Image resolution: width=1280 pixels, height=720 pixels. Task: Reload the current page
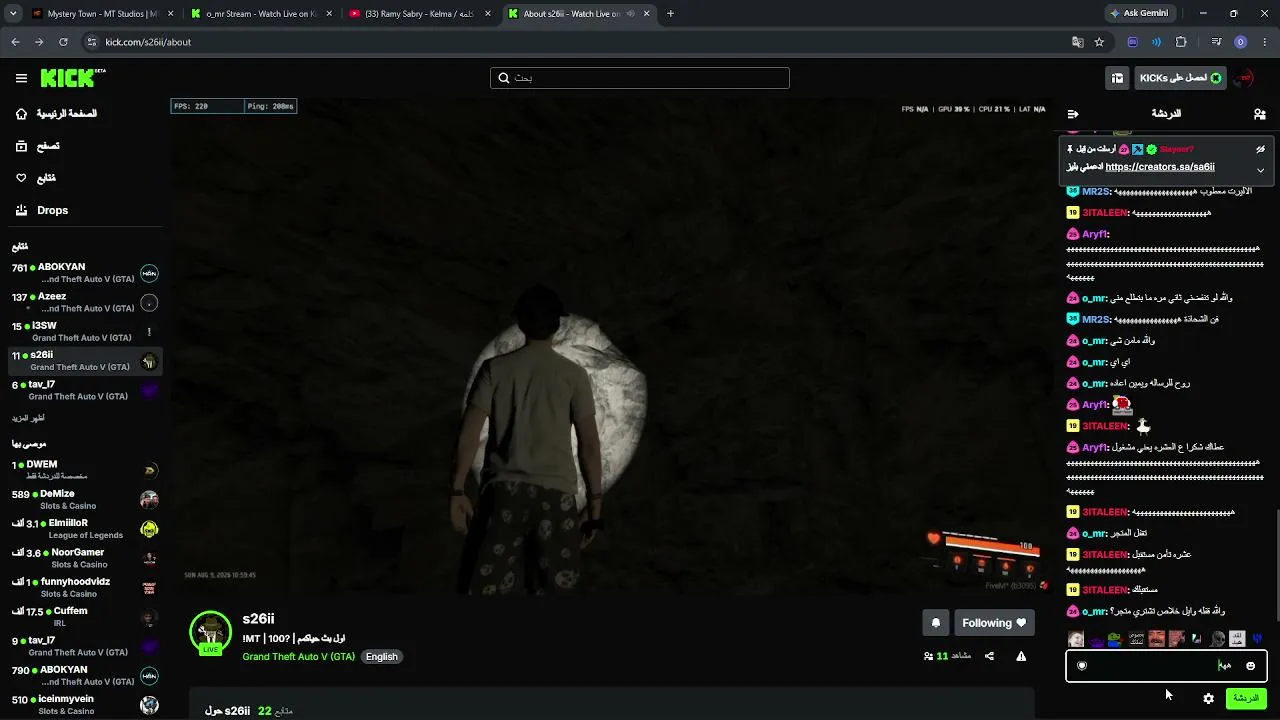[x=63, y=42]
